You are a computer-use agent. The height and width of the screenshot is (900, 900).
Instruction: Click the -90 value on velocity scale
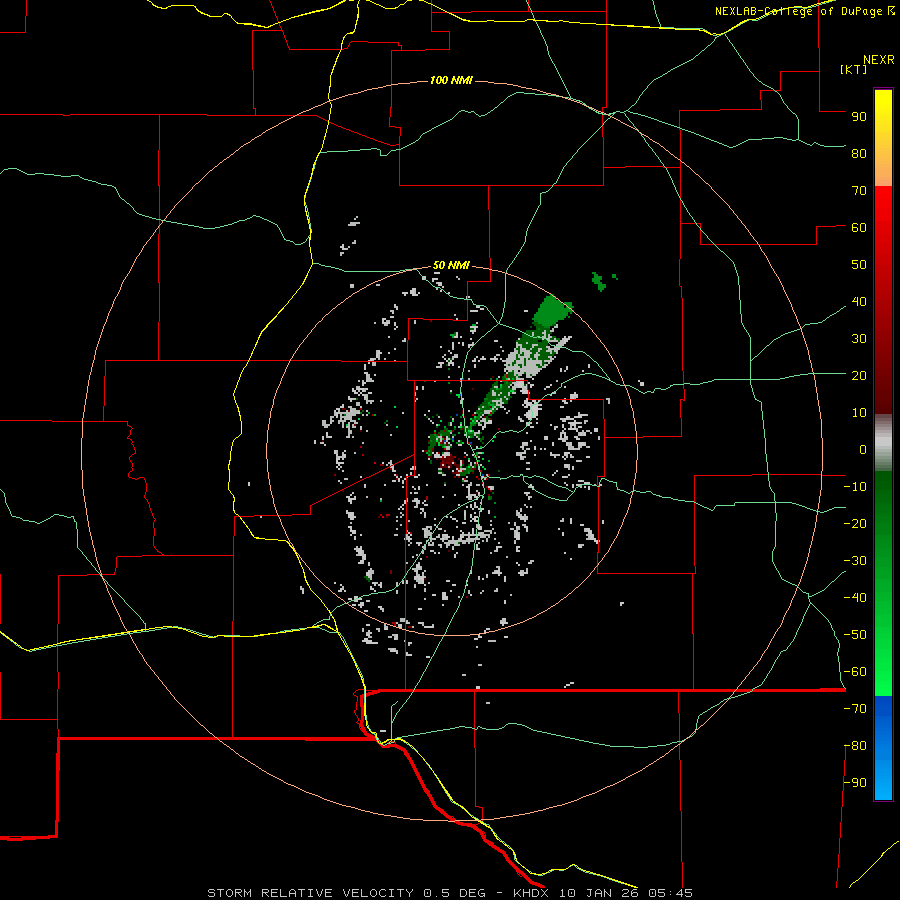point(855,783)
